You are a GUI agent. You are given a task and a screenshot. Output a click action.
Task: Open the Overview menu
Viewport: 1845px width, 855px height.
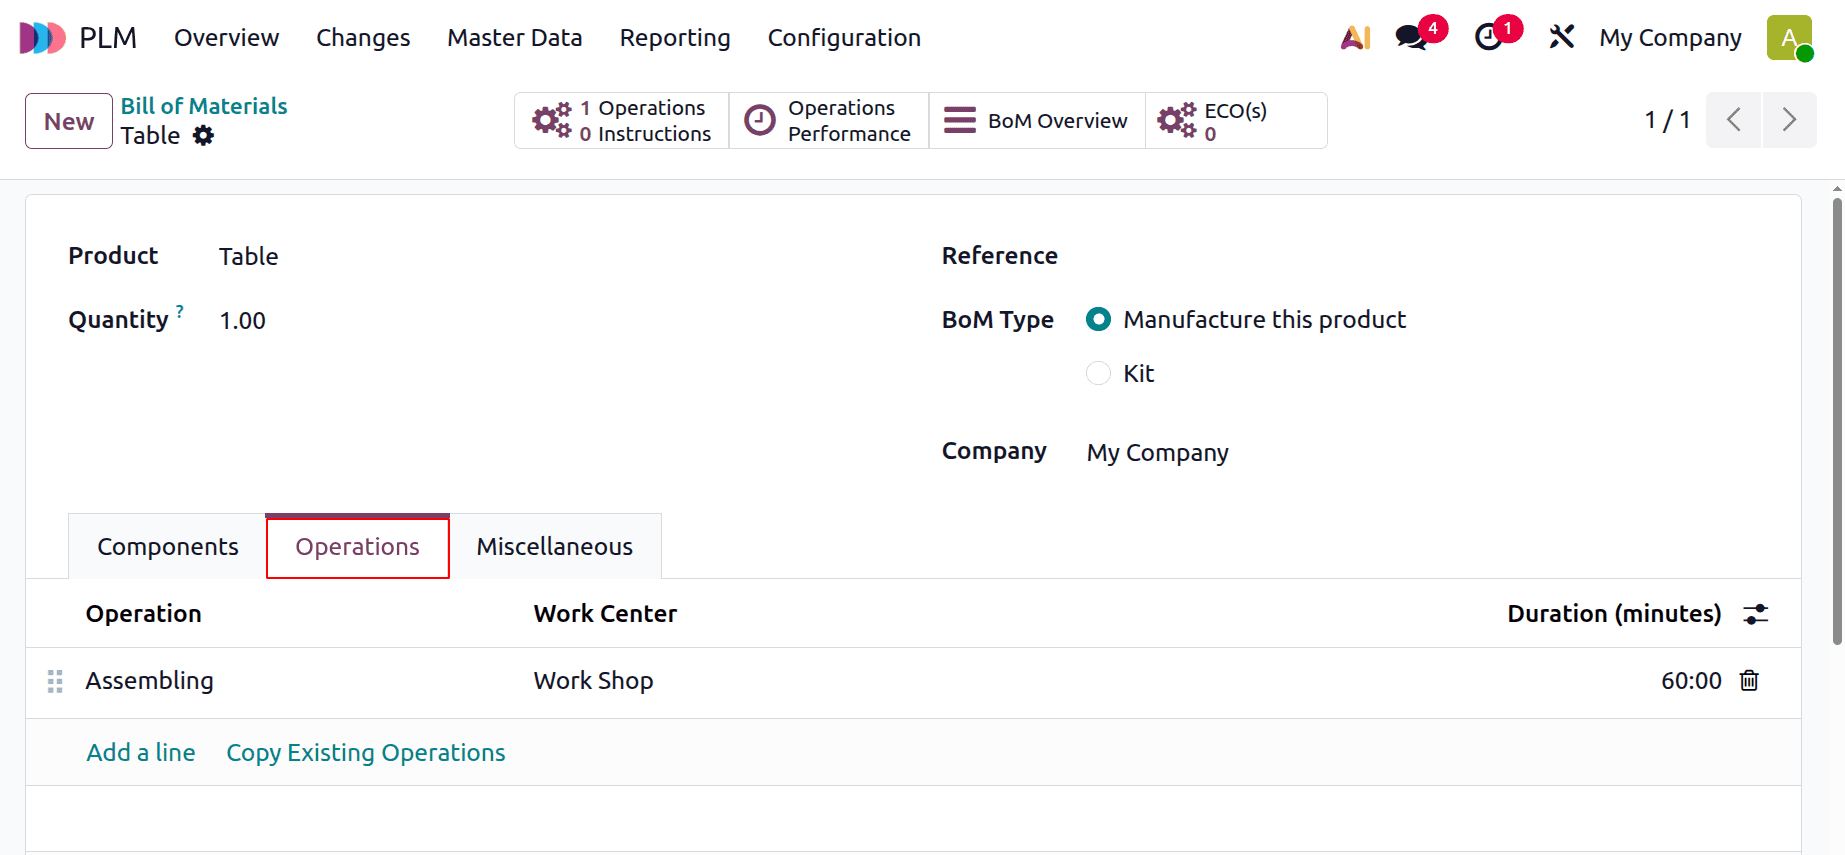click(227, 38)
